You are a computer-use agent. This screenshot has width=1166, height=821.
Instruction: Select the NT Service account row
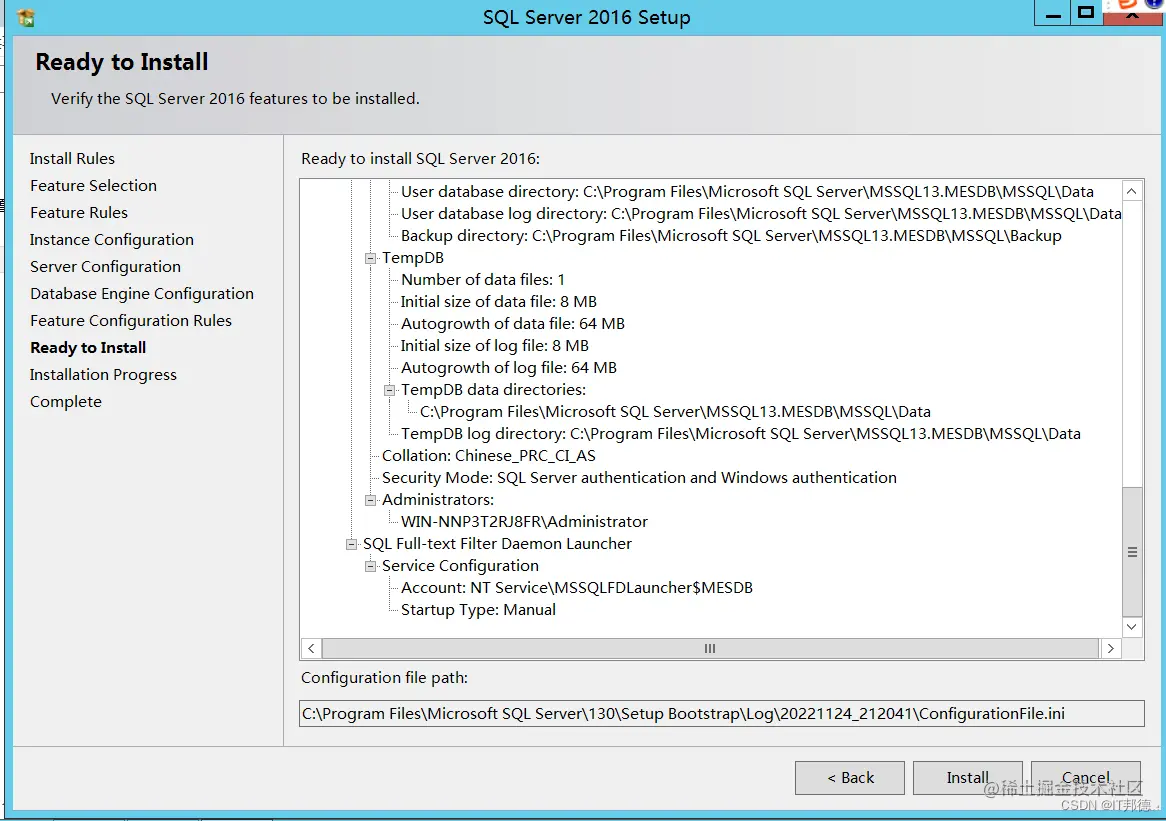click(577, 587)
